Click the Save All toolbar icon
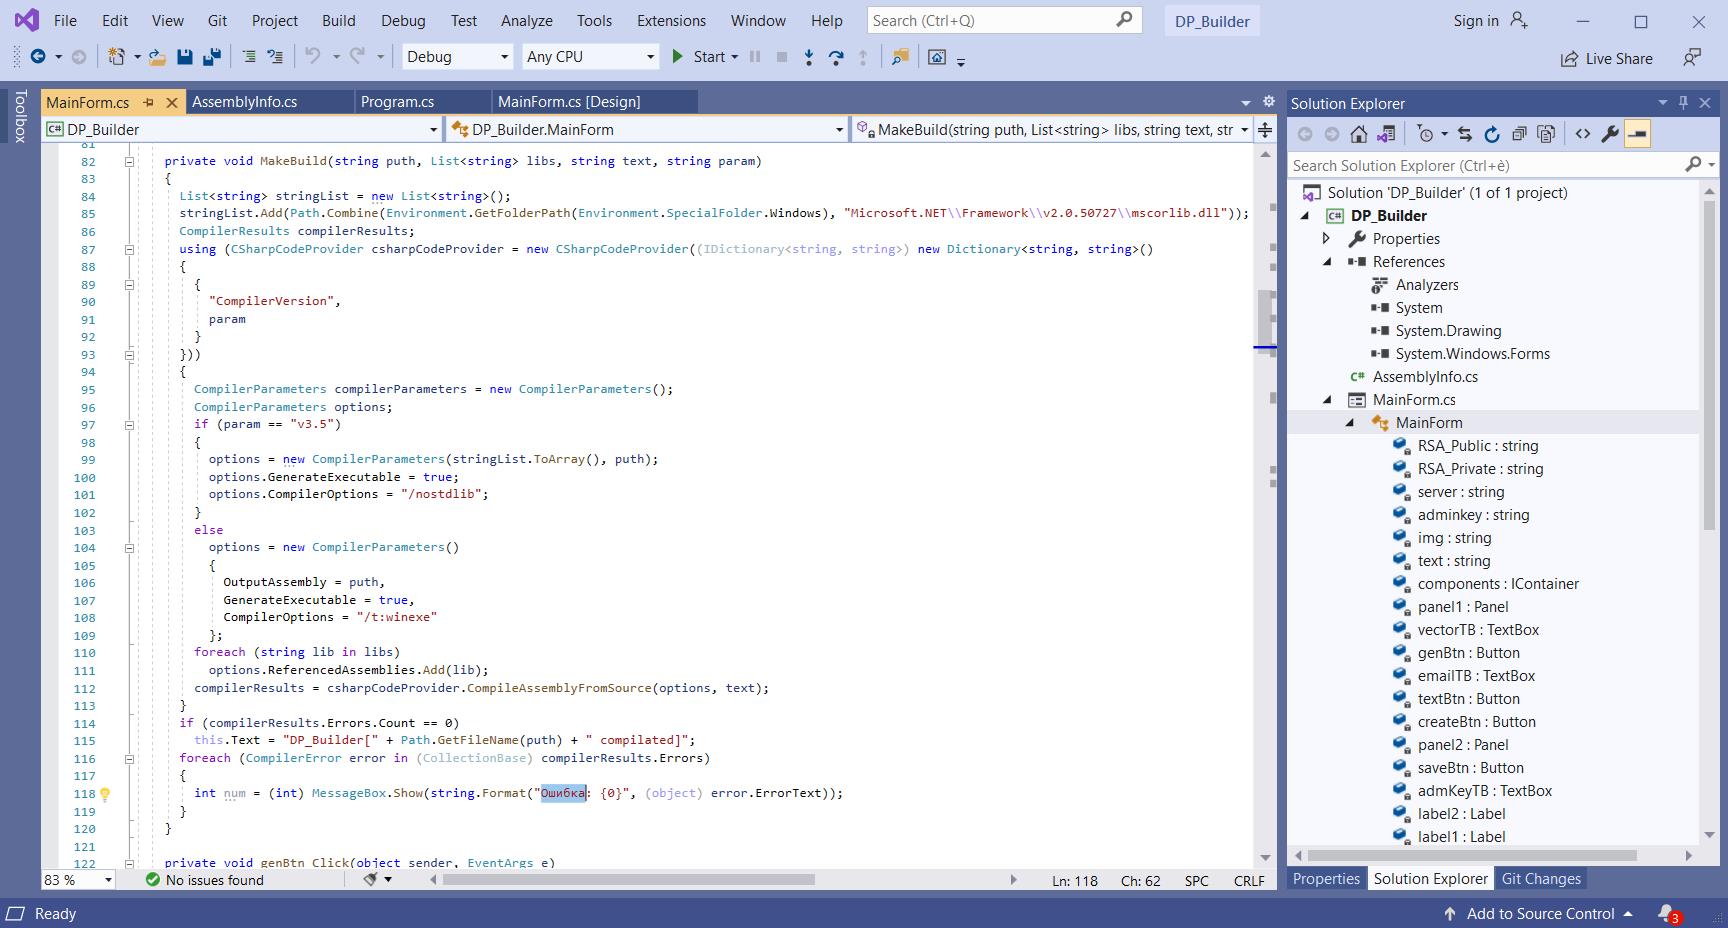 coord(211,58)
